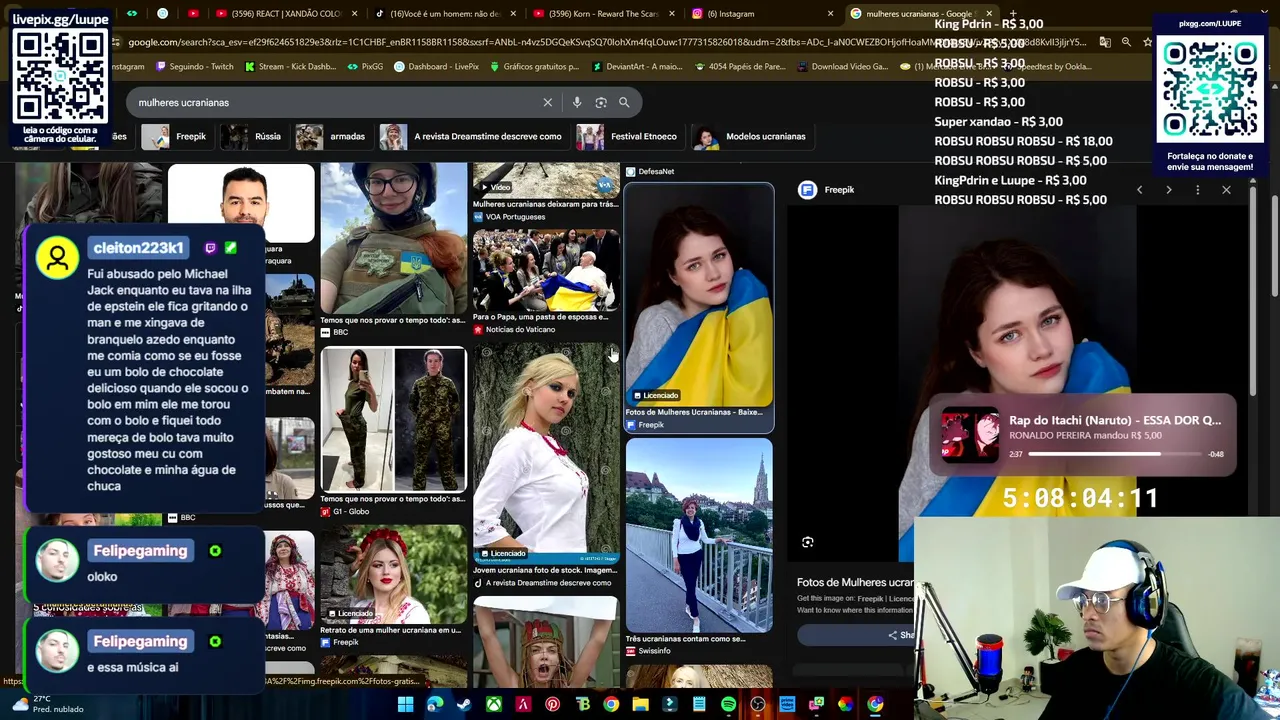Open 'Três ucranianas contam como se...' caption
Image resolution: width=1280 pixels, height=720 pixels.
685,639
